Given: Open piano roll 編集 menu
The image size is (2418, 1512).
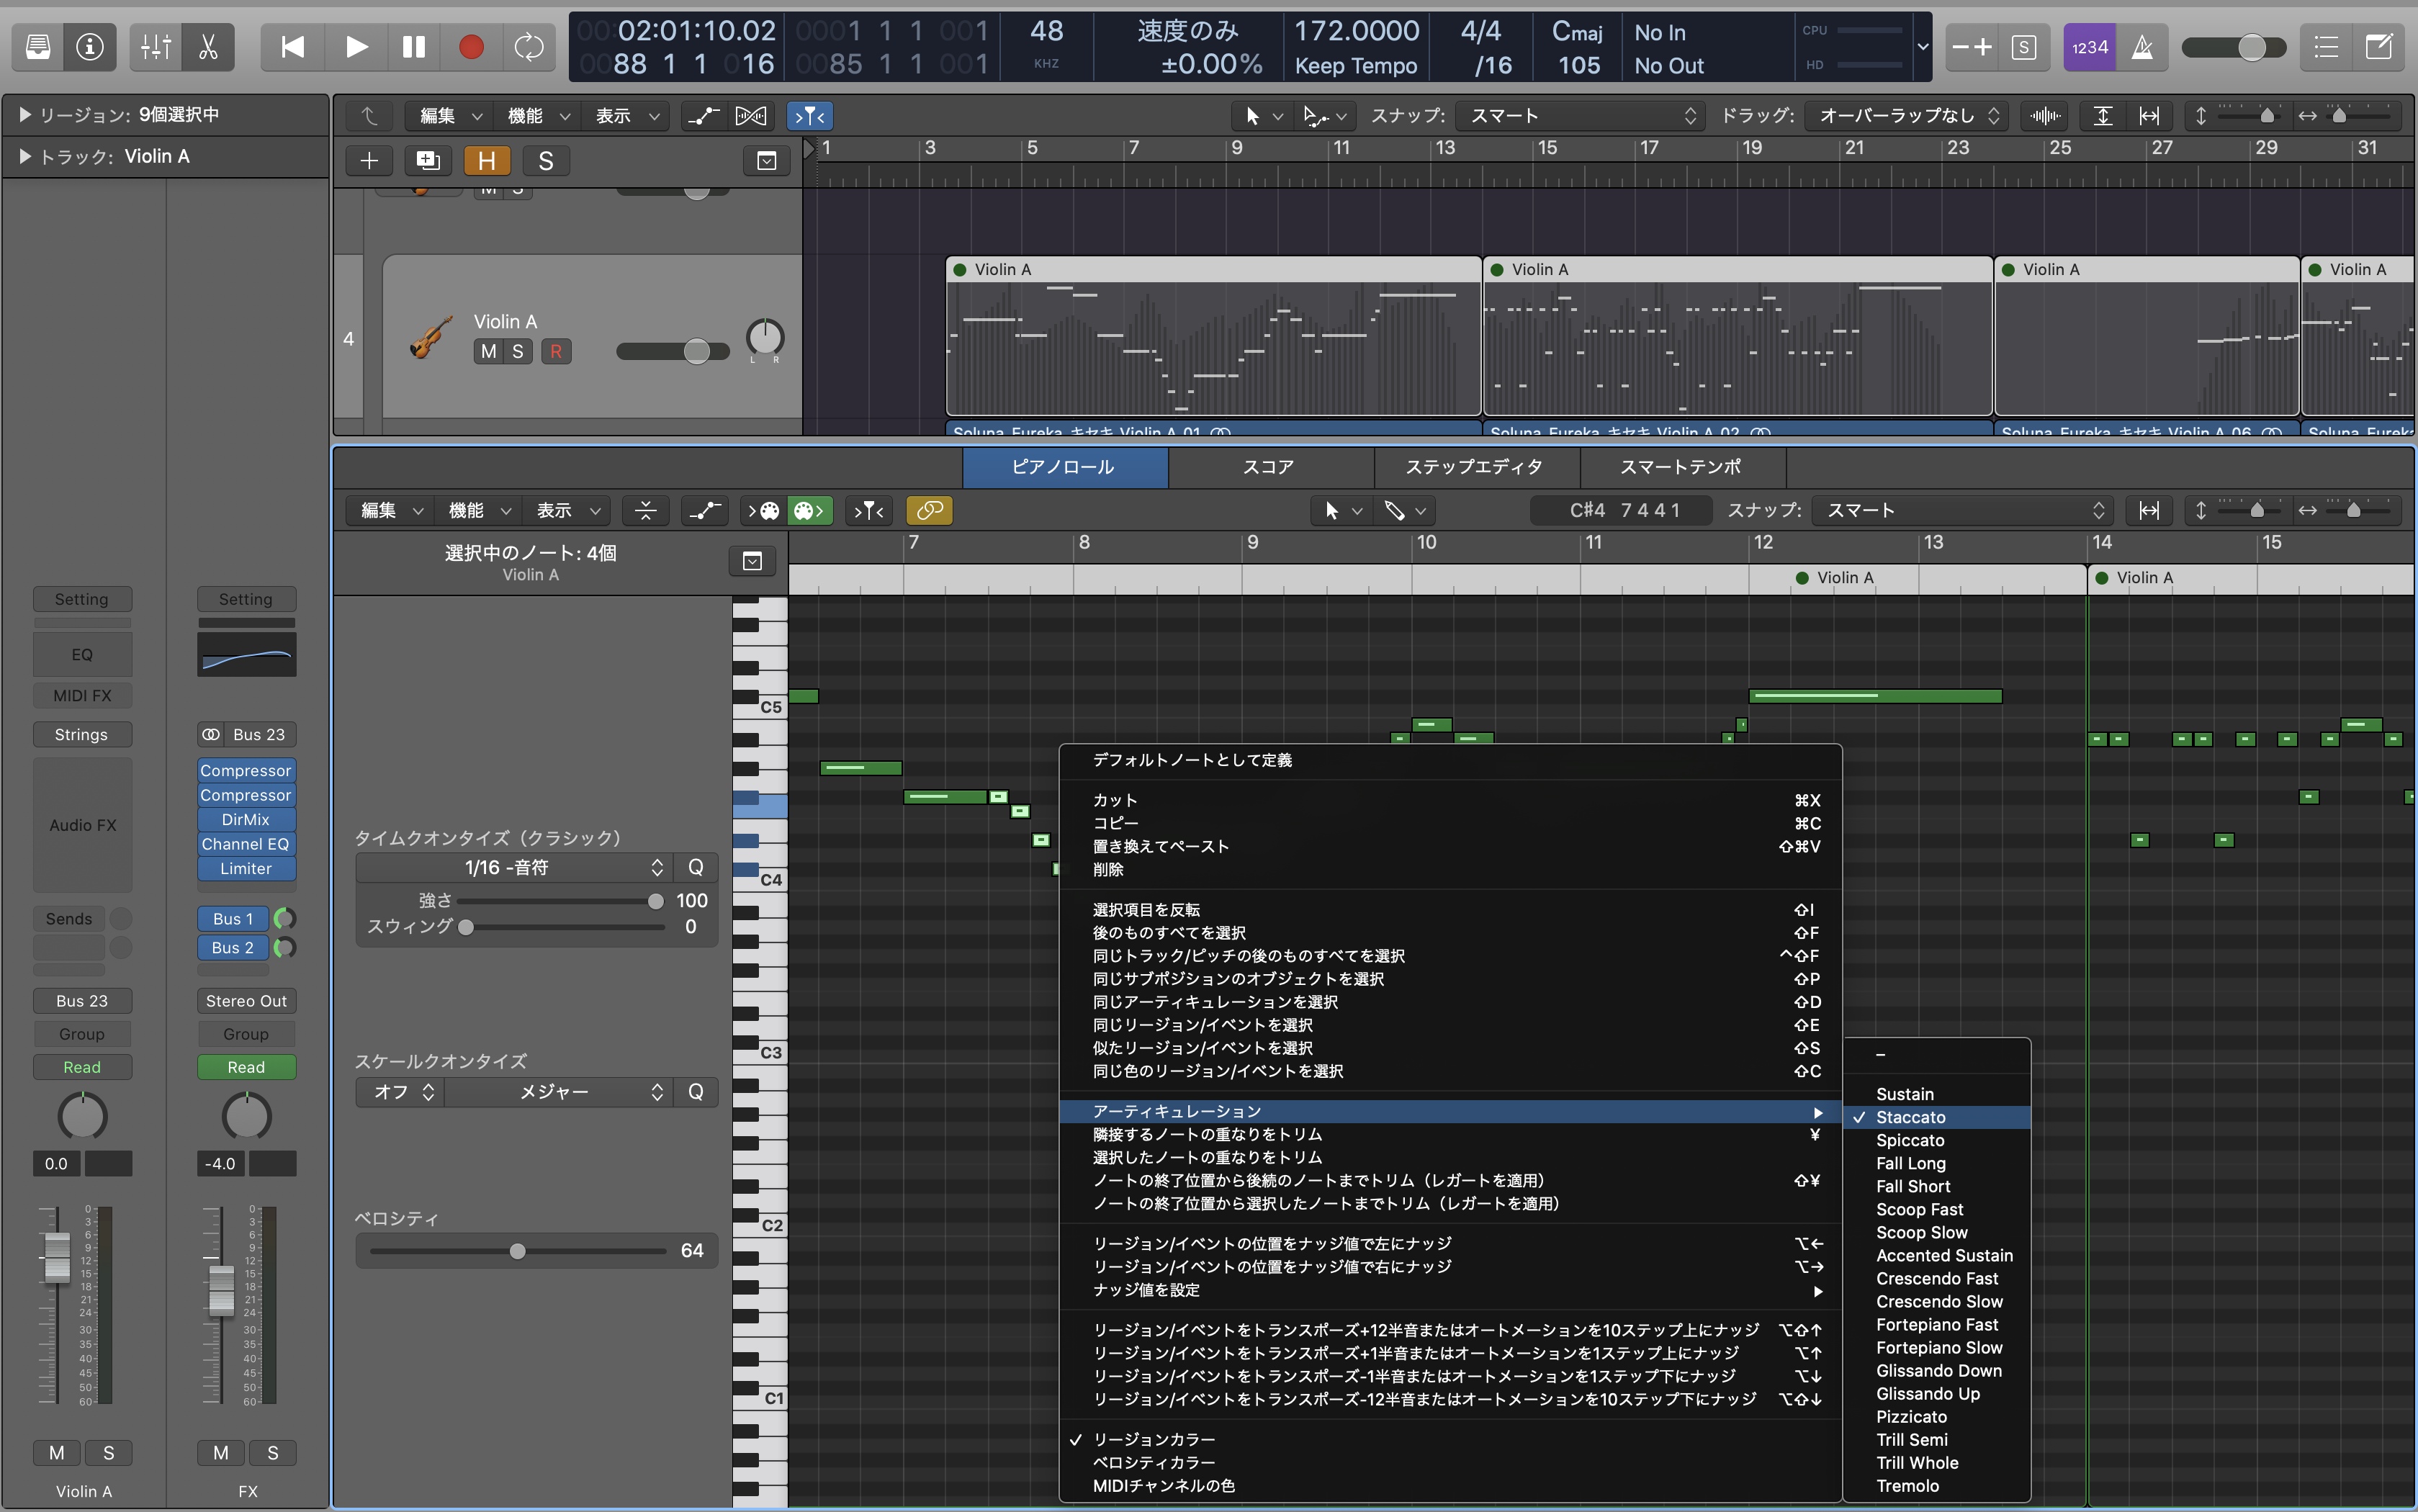Looking at the screenshot, I should click(391, 511).
